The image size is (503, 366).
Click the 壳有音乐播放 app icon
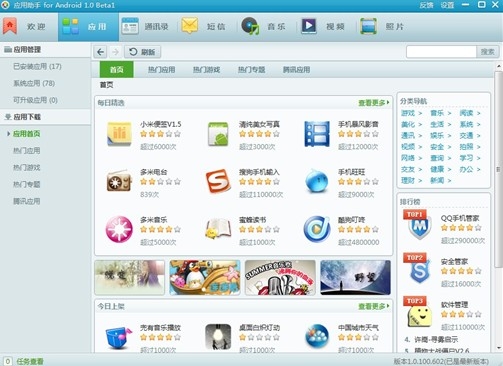tap(119, 337)
